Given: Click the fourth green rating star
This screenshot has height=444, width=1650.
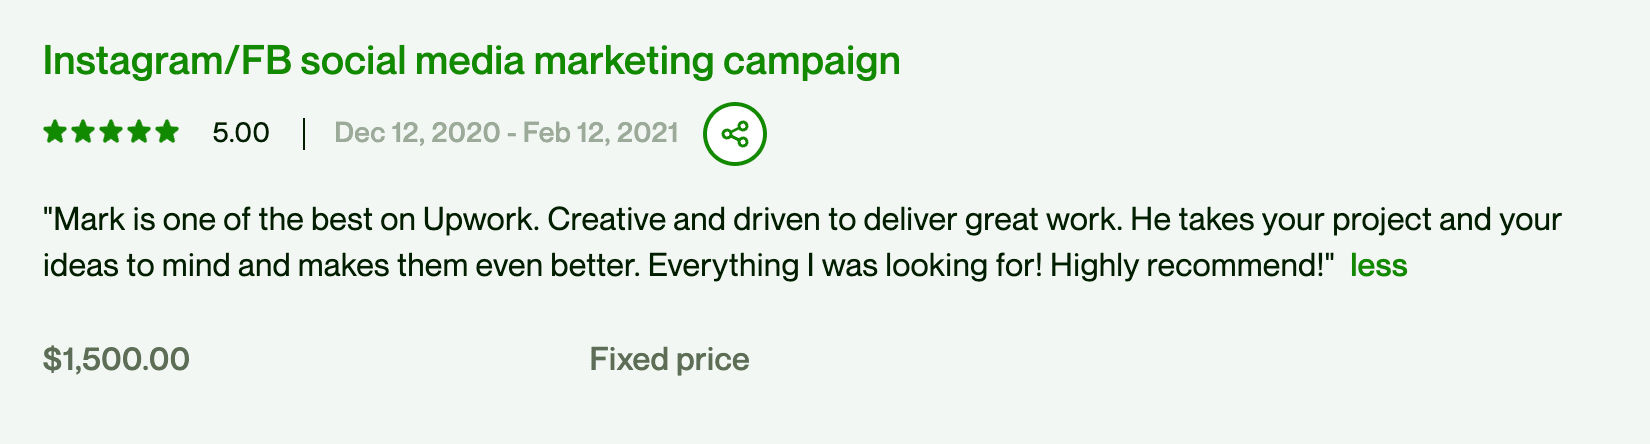Looking at the screenshot, I should coord(139,132).
